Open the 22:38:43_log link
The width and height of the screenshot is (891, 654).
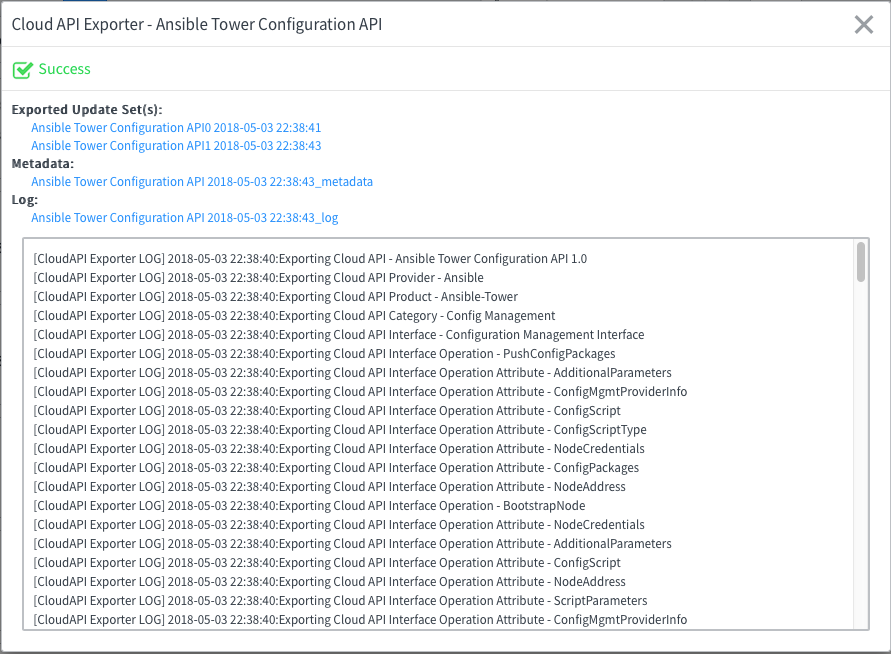coord(185,218)
